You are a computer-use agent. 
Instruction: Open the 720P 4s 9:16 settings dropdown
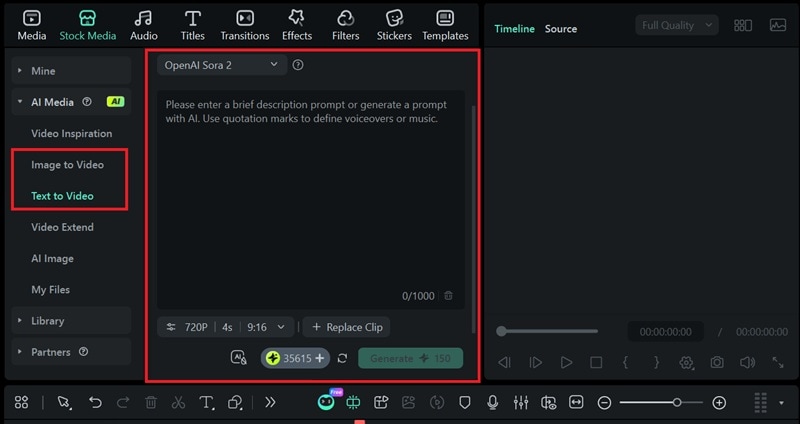pyautogui.click(x=226, y=327)
